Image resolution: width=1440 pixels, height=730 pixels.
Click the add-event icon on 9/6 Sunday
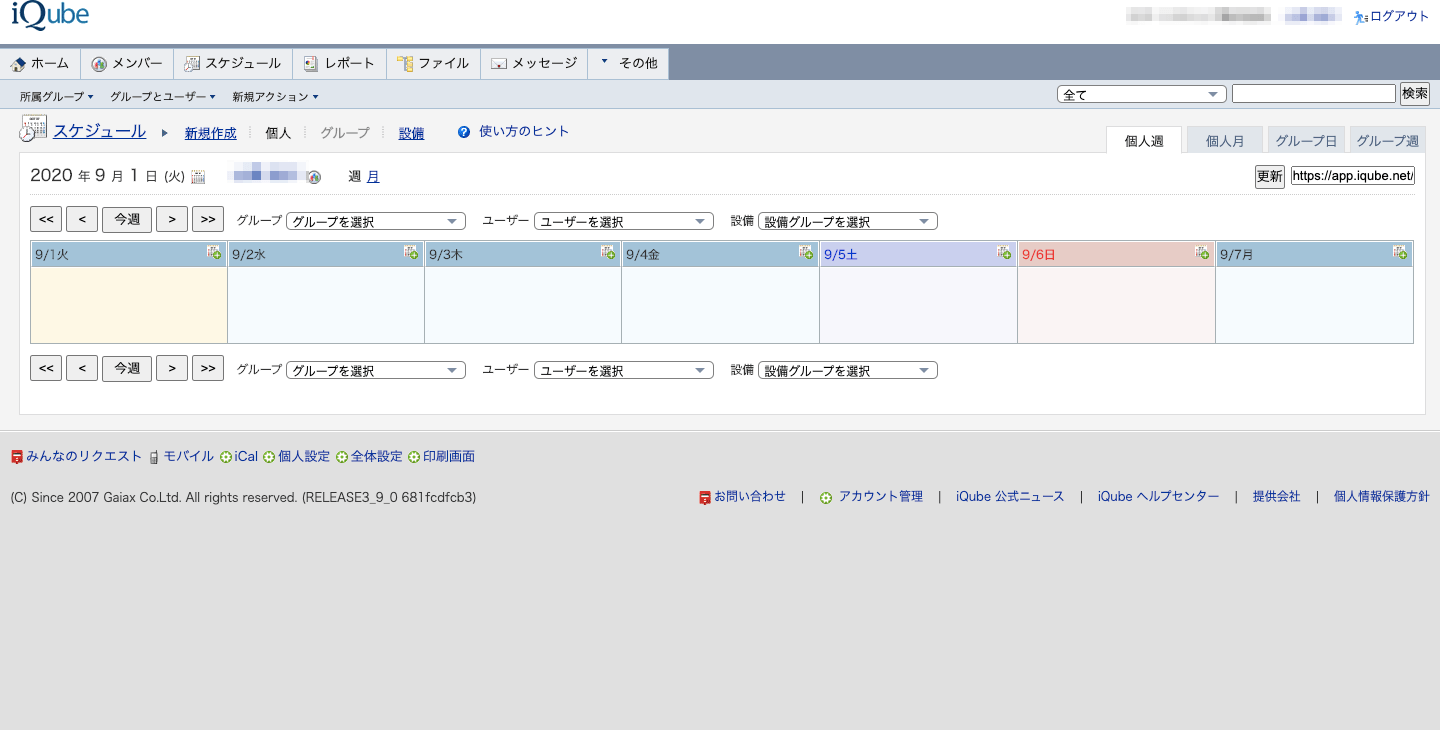click(1202, 253)
